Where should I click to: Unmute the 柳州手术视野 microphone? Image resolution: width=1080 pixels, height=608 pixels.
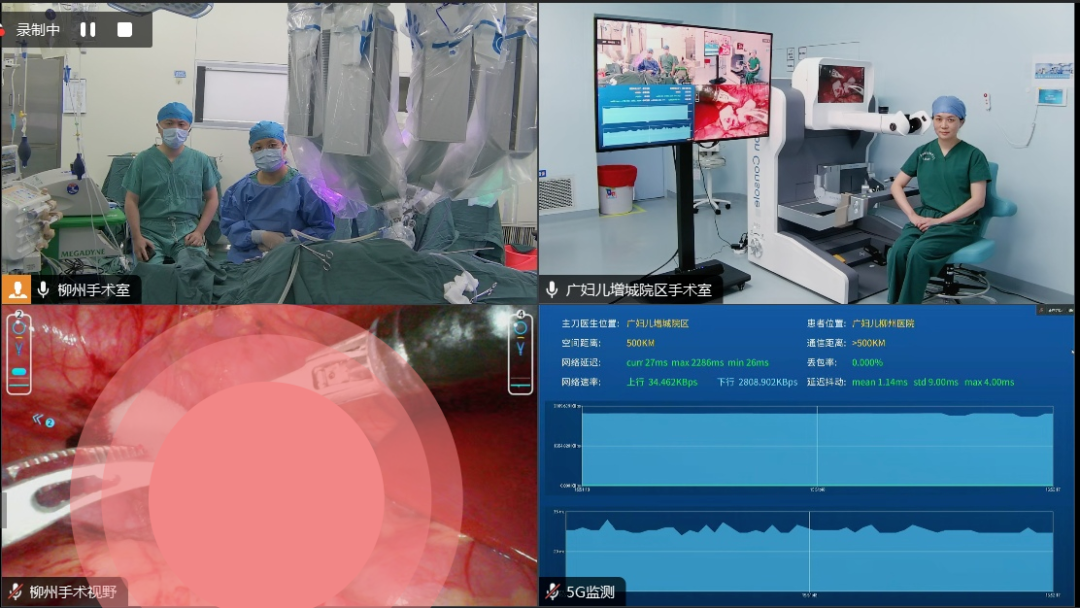pyautogui.click(x=16, y=592)
